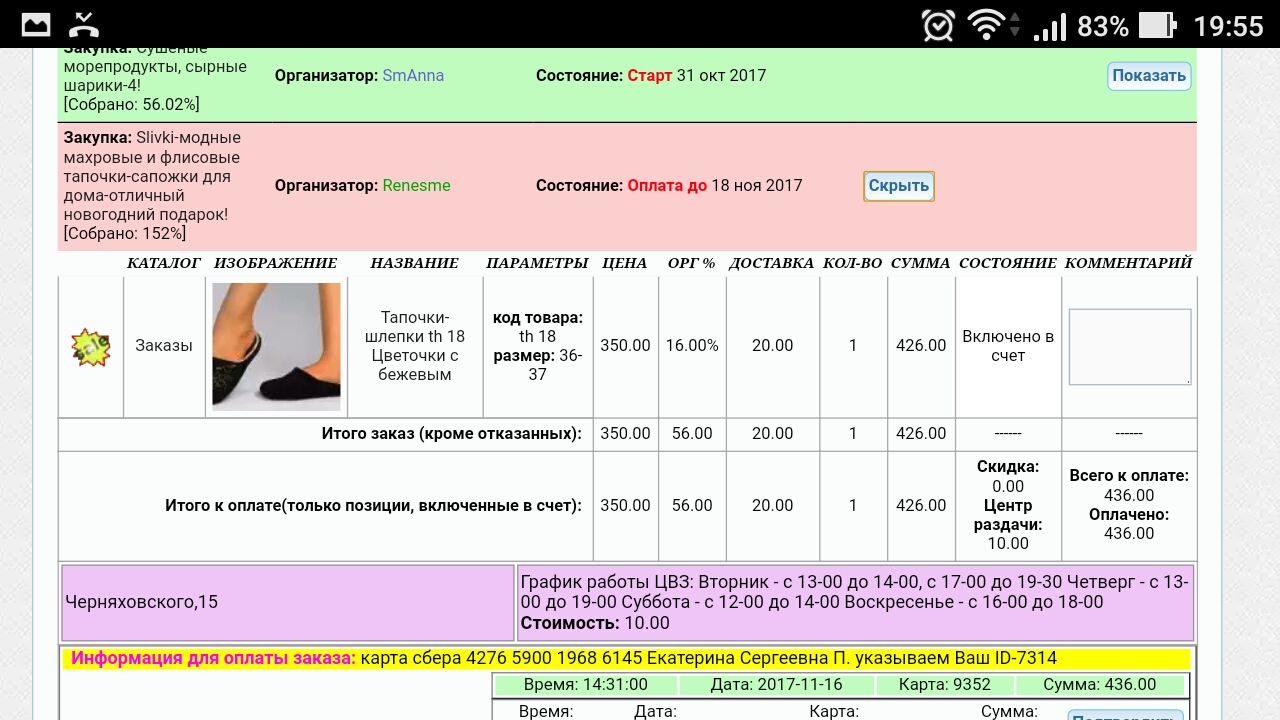Click the Скрыть button
Screen dimensions: 1280x720
click(898, 186)
